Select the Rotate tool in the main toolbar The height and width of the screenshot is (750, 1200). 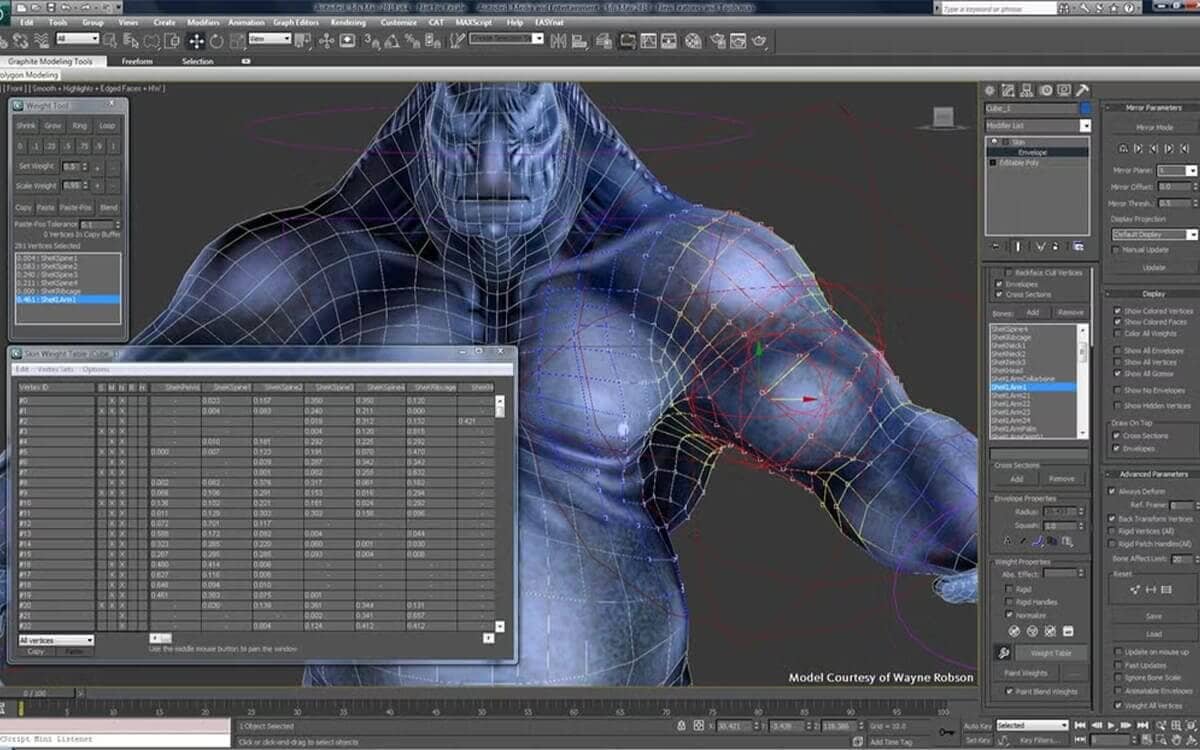point(216,40)
